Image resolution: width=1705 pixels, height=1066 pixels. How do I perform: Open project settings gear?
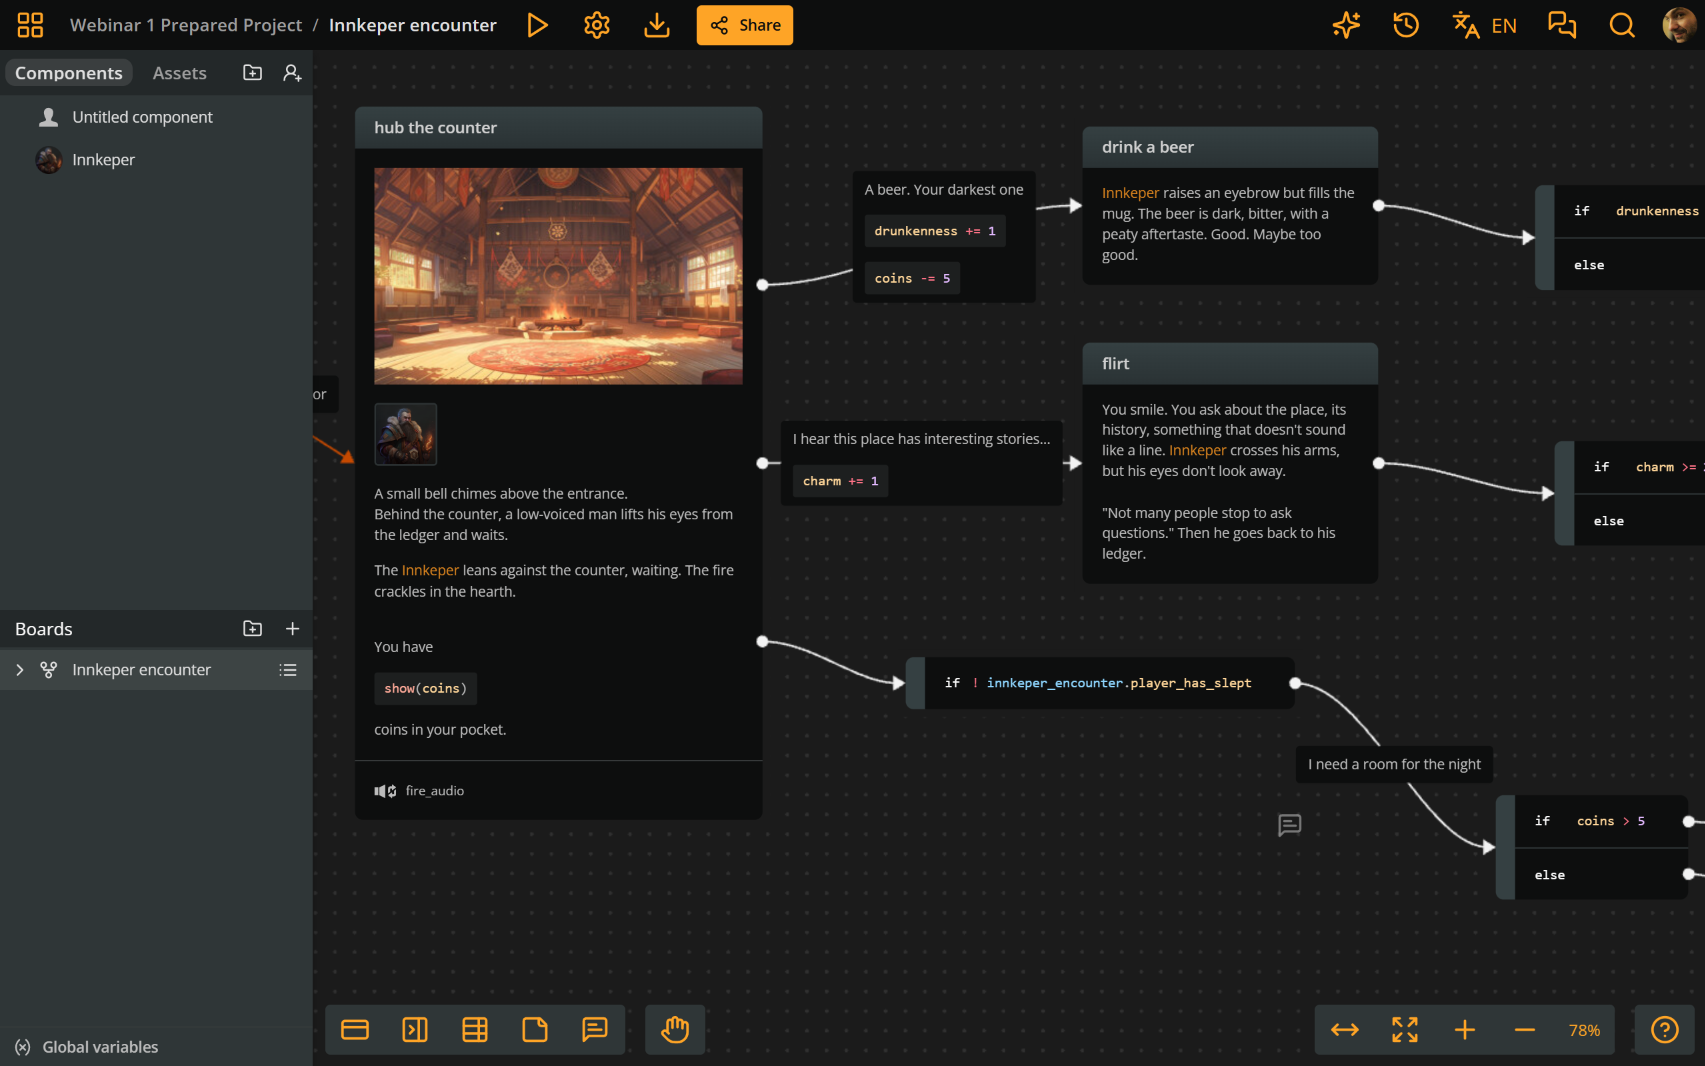[597, 25]
